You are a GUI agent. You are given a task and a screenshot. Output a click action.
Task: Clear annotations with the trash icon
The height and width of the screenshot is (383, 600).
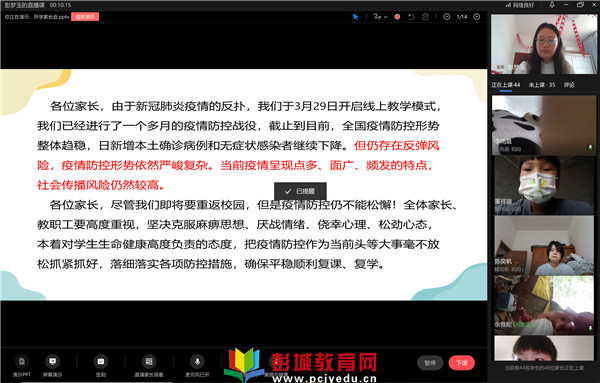[425, 17]
